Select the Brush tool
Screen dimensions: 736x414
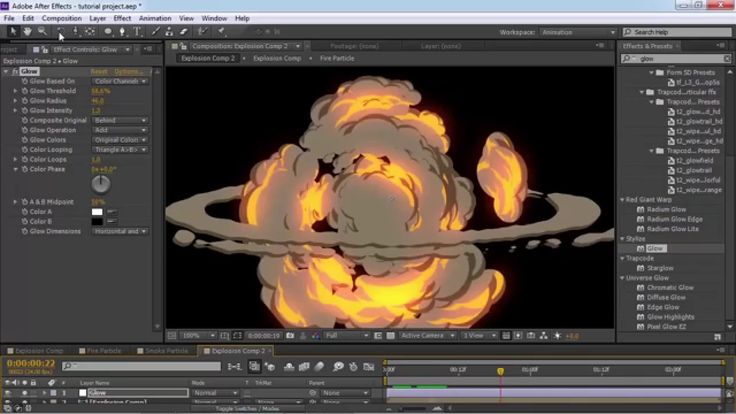click(x=155, y=31)
